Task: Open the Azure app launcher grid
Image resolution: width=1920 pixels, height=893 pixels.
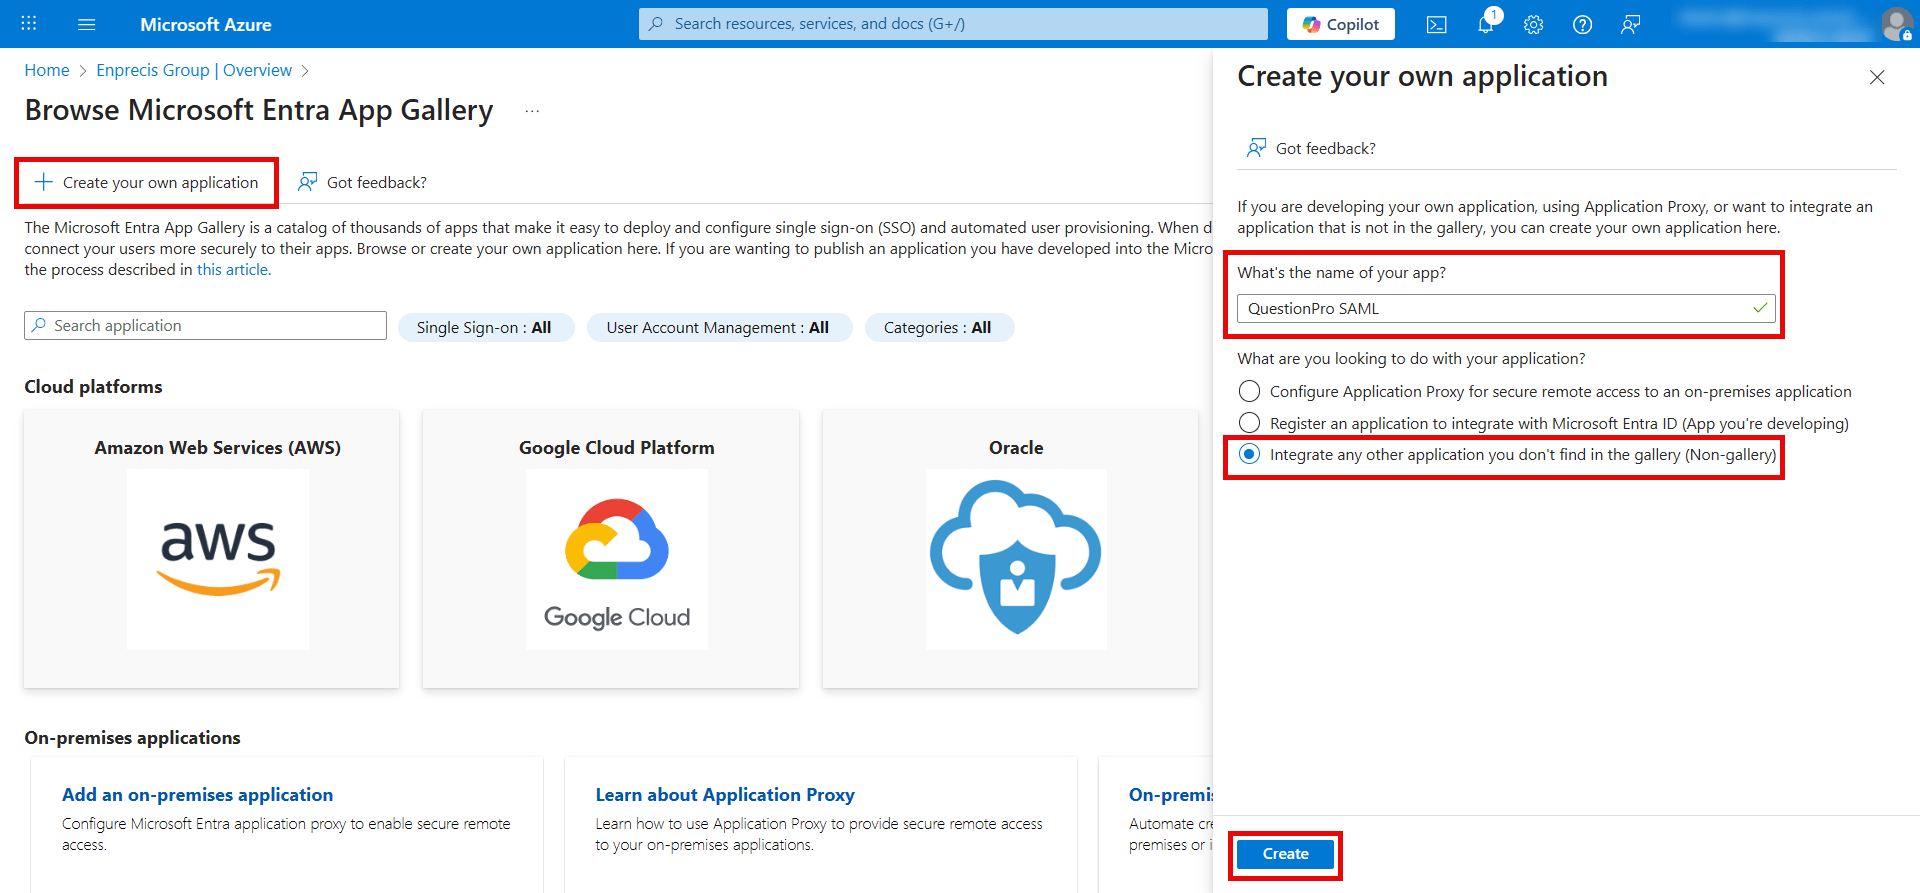Action: (29, 24)
